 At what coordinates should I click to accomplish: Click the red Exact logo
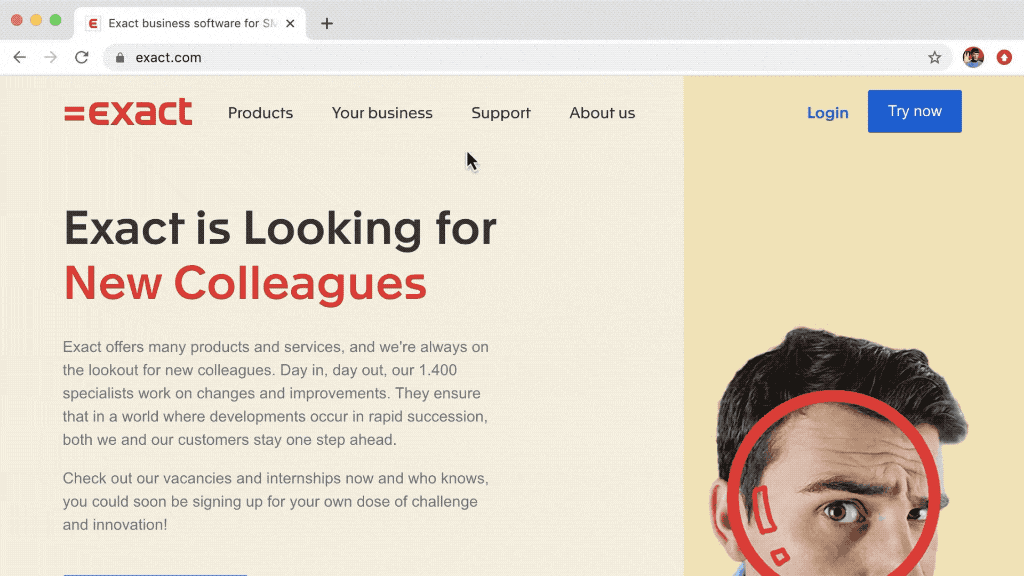pos(128,113)
